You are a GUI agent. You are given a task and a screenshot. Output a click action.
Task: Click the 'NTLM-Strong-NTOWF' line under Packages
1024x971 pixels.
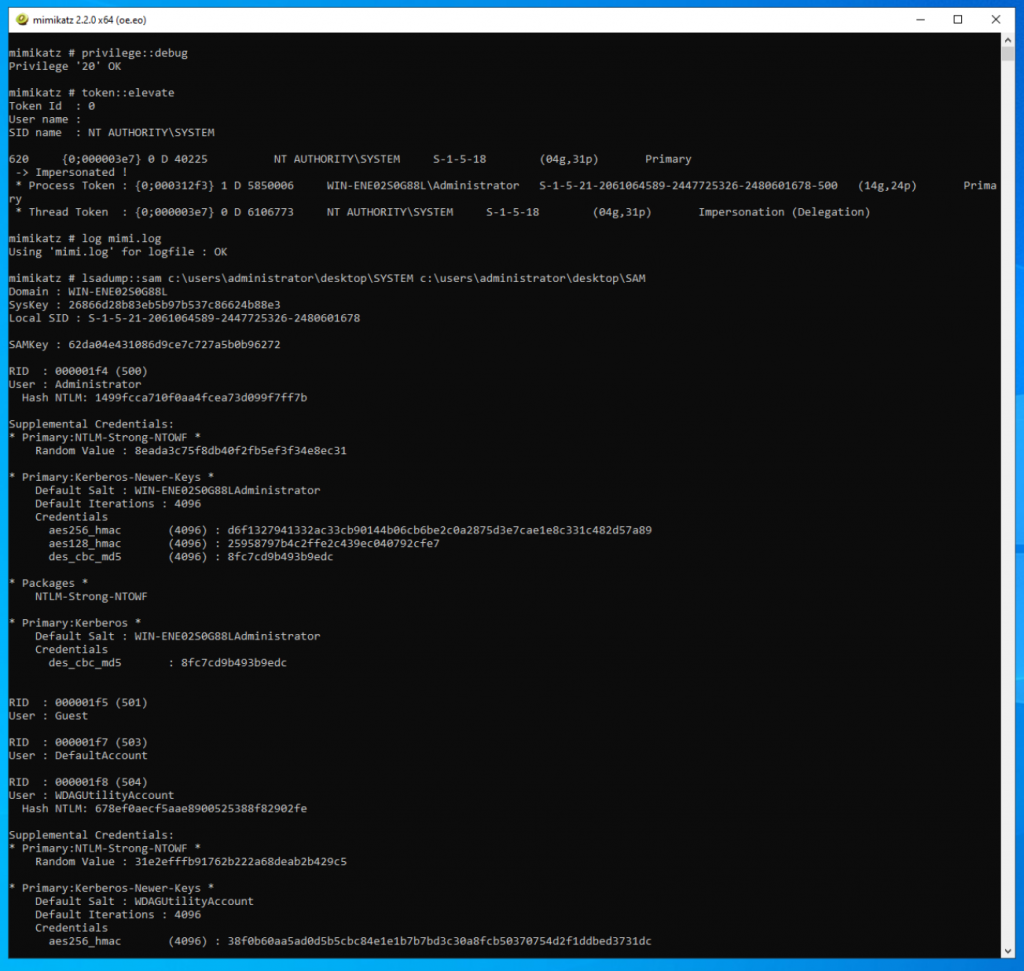pyautogui.click(x=91, y=597)
